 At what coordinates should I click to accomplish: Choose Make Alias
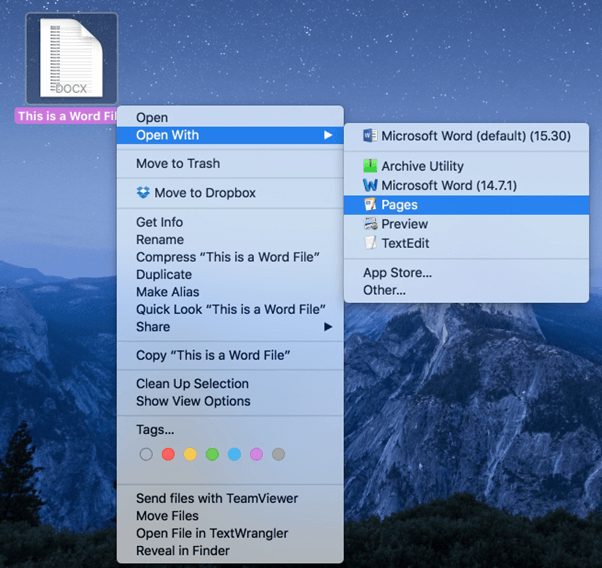pos(230,292)
